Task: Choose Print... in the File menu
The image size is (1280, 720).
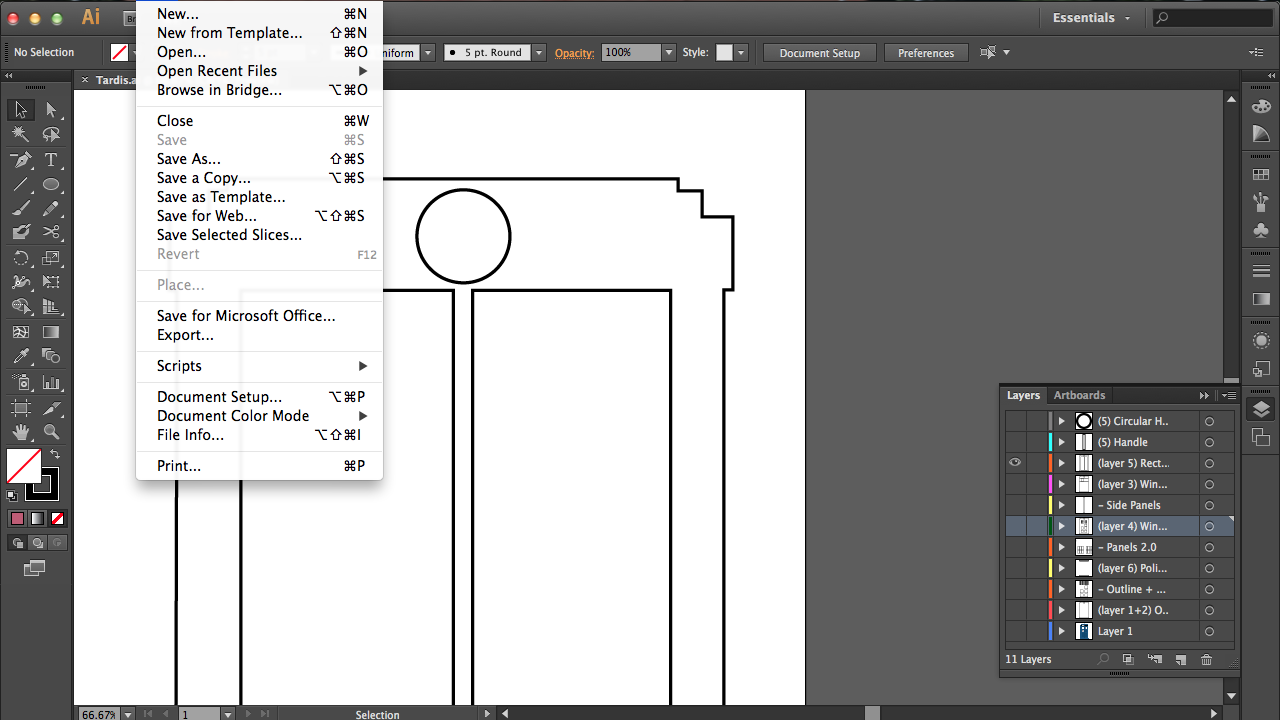Action: tap(259, 466)
